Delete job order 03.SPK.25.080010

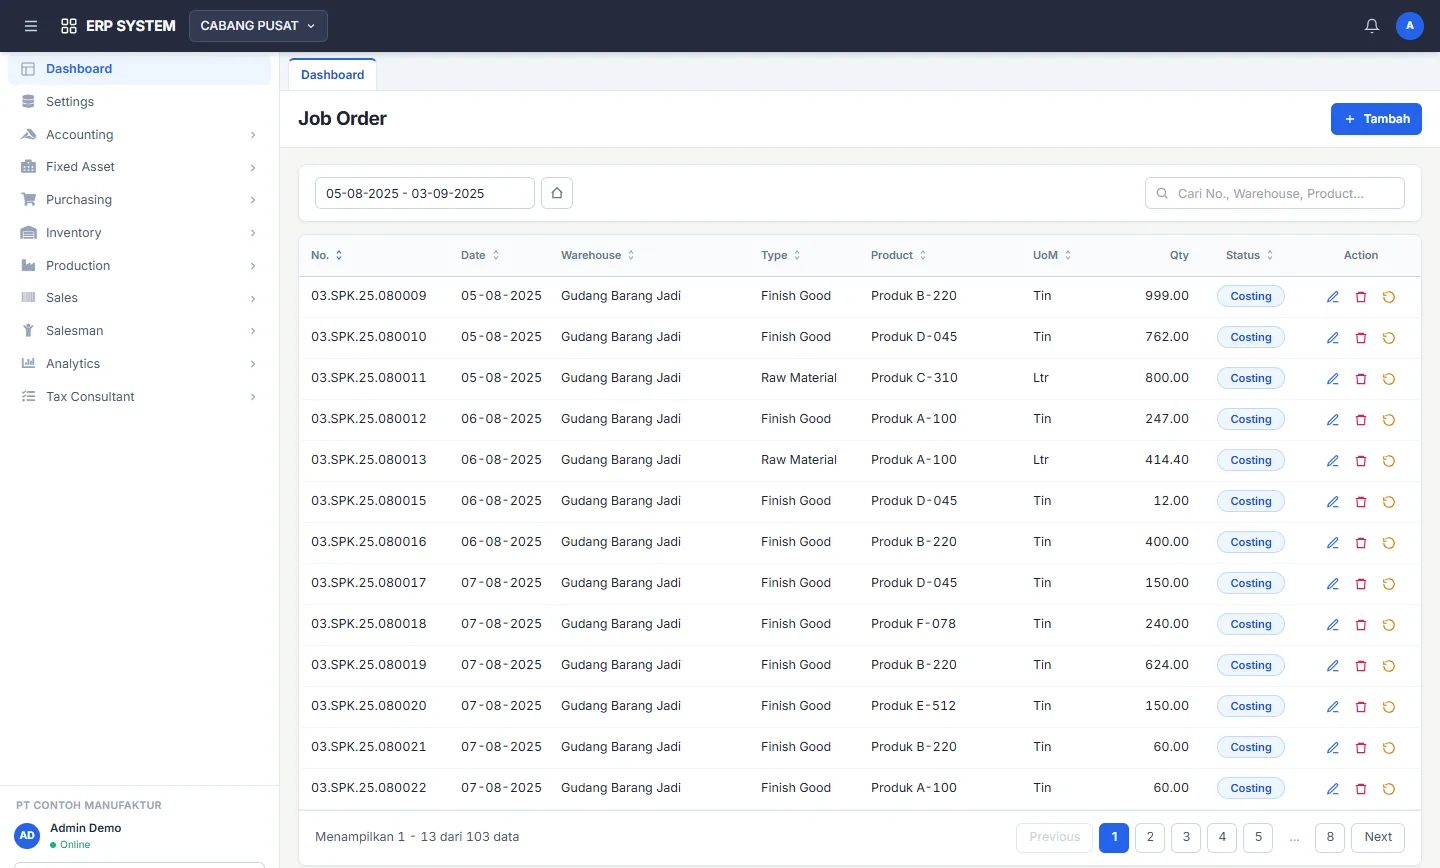click(x=1361, y=338)
